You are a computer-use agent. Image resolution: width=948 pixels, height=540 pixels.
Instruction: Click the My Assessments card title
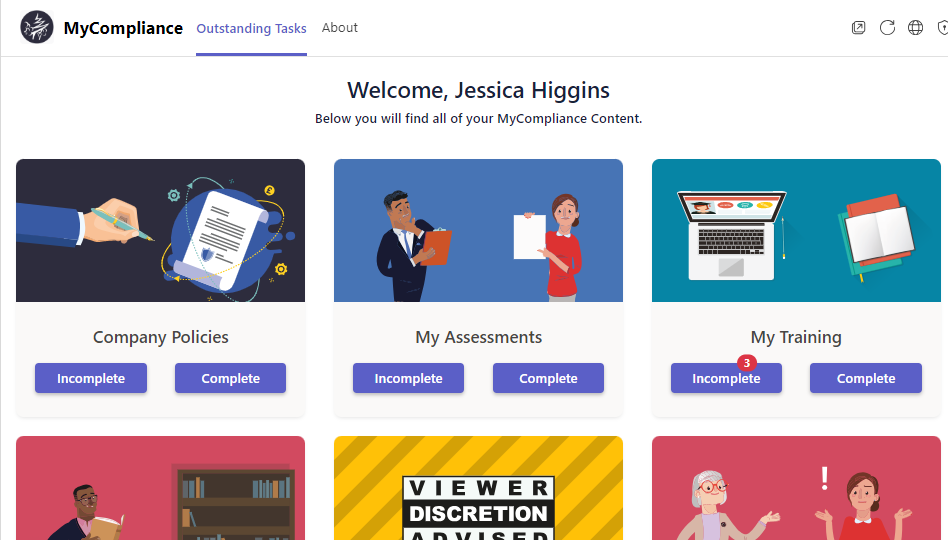(478, 337)
